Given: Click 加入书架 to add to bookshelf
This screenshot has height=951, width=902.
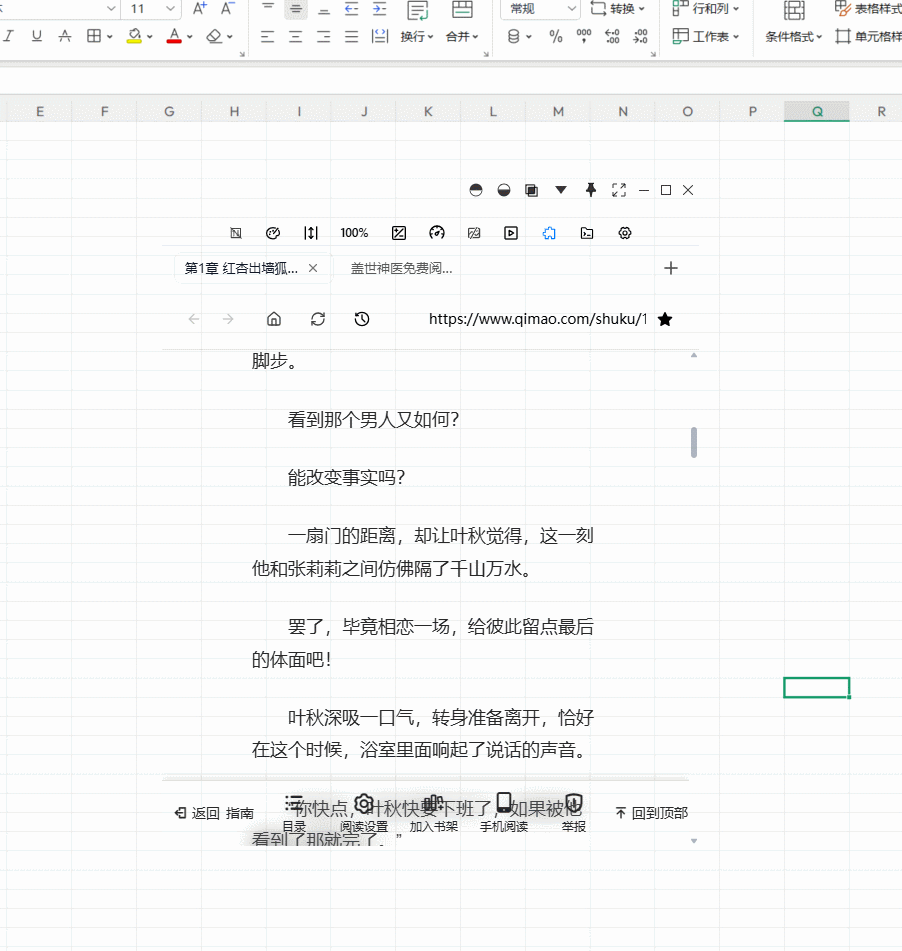Looking at the screenshot, I should point(433,813).
